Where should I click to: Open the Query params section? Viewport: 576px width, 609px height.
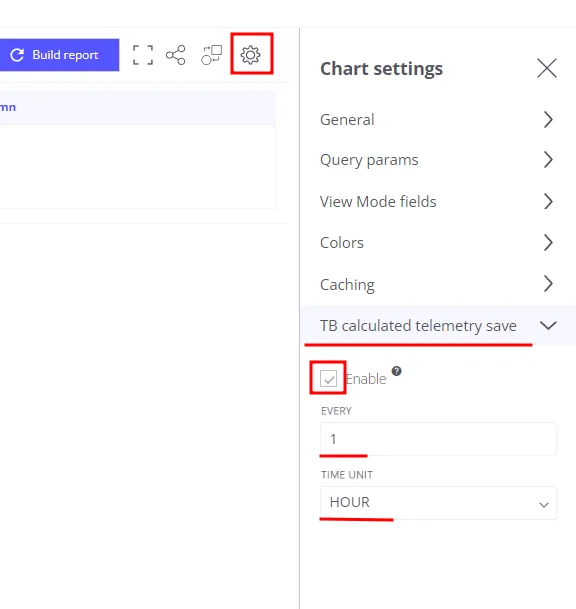point(438,160)
